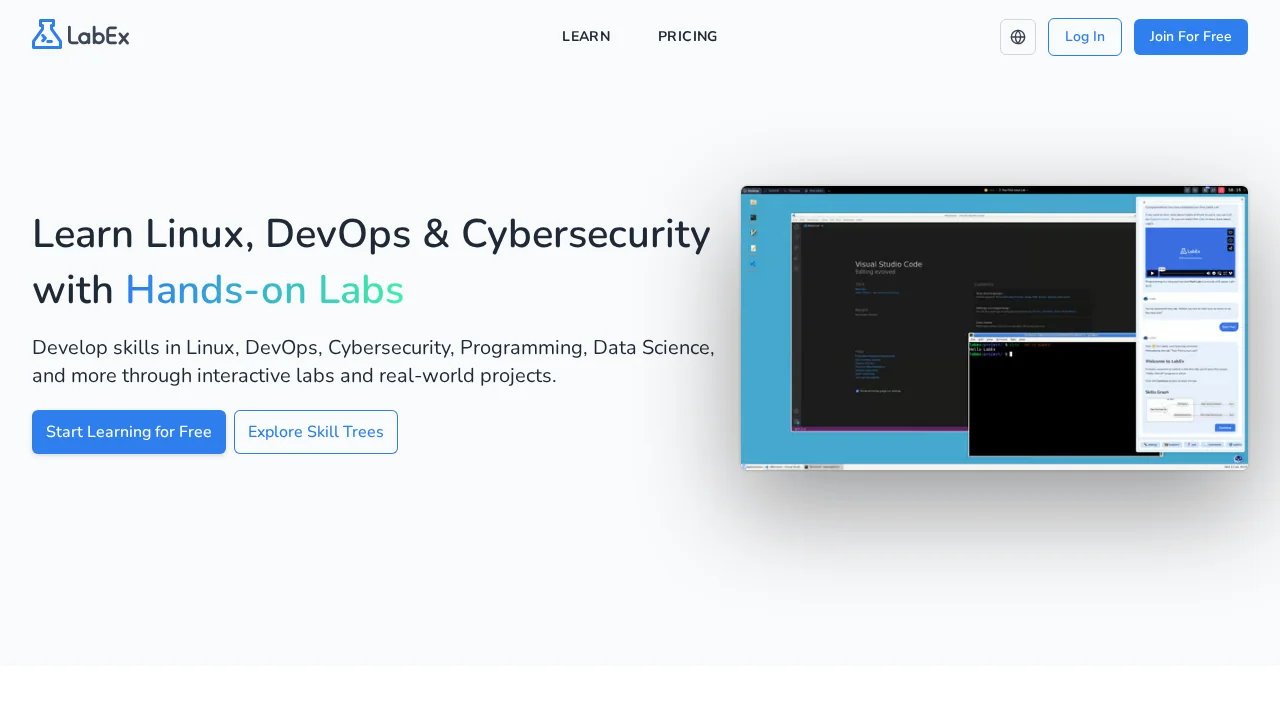The width and height of the screenshot is (1280, 720).
Task: Switch to the Welcome tab in VS Code
Action: tap(811, 226)
